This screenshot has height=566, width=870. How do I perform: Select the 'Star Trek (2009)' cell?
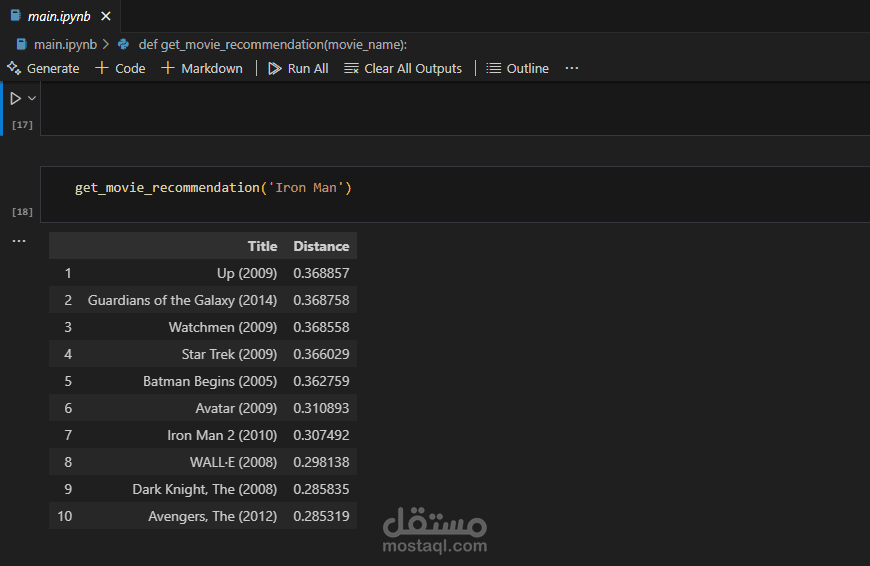229,354
